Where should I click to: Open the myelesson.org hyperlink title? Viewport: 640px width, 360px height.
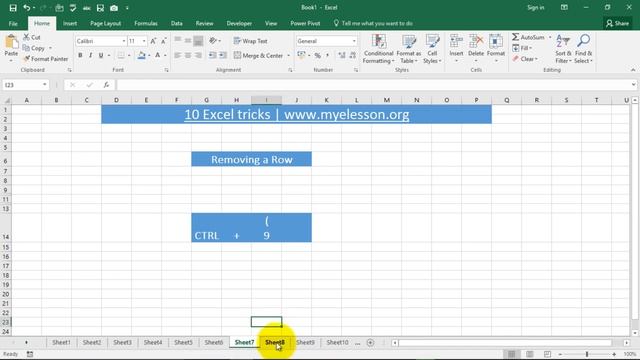tap(297, 115)
